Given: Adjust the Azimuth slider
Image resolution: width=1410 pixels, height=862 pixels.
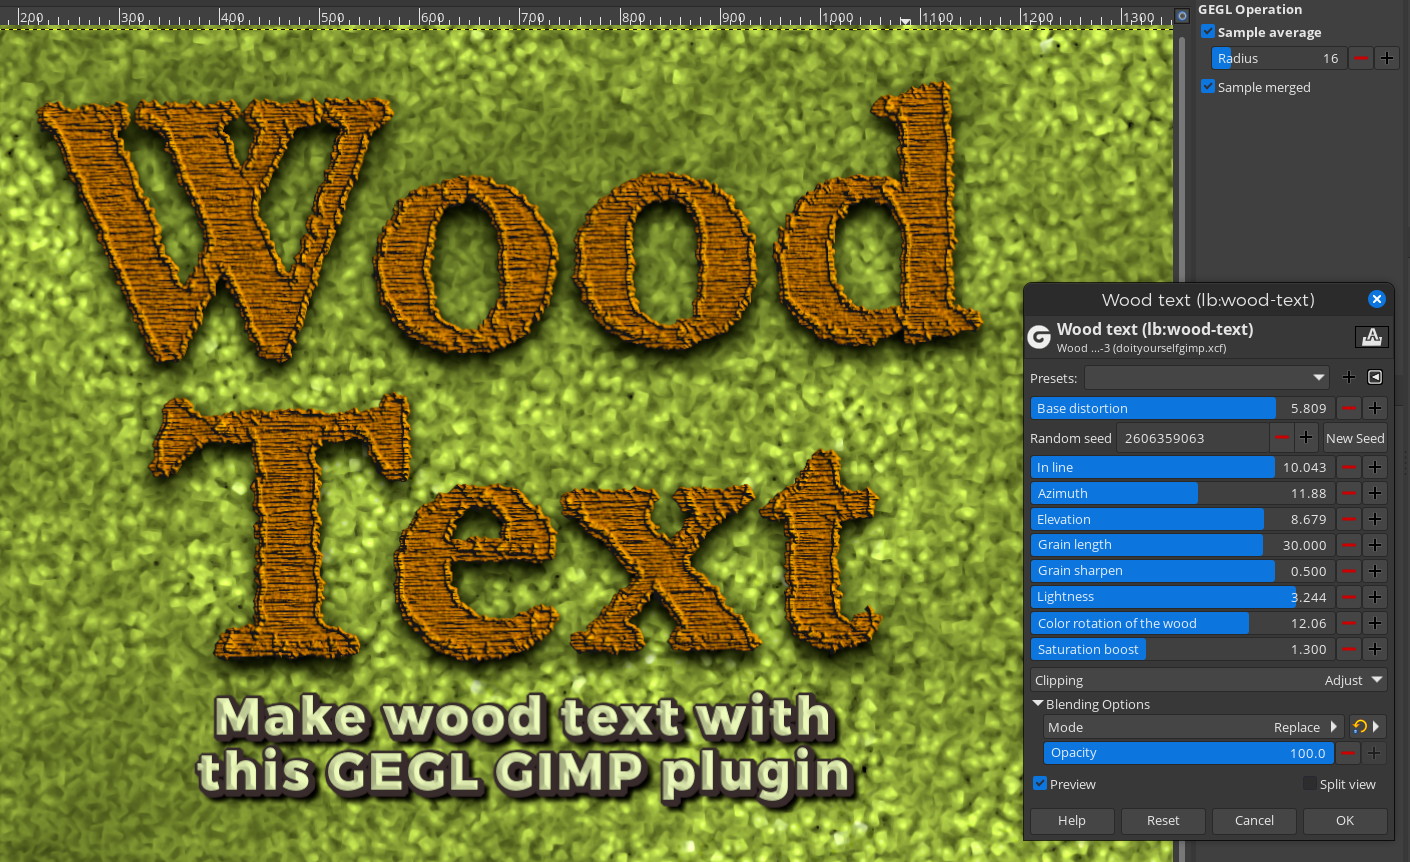Looking at the screenshot, I should click(1183, 493).
